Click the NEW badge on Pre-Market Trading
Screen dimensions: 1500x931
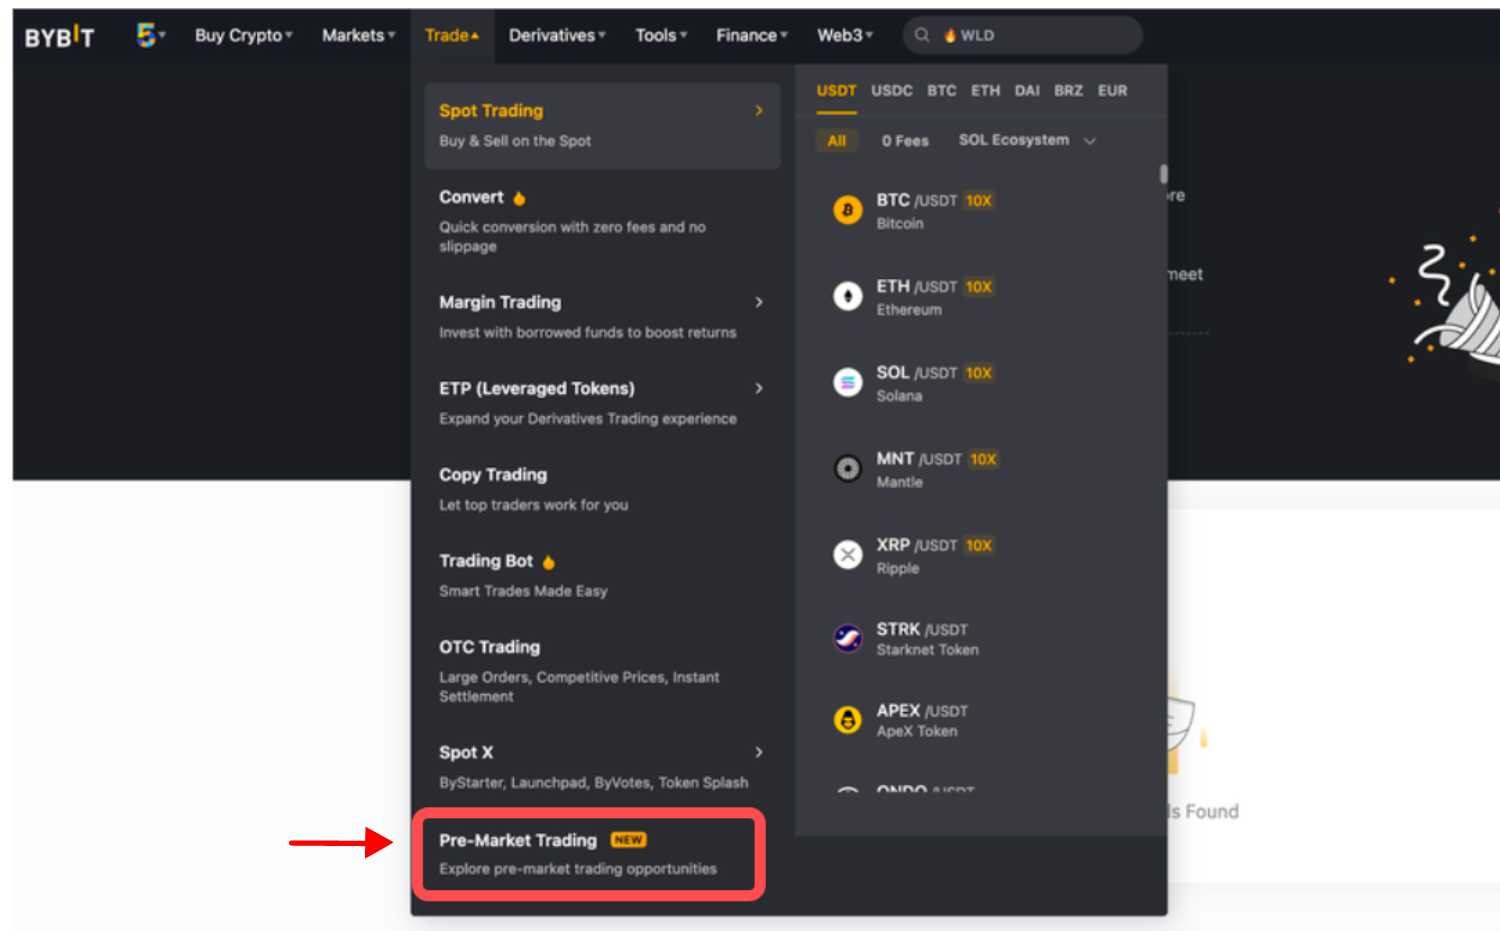(628, 840)
